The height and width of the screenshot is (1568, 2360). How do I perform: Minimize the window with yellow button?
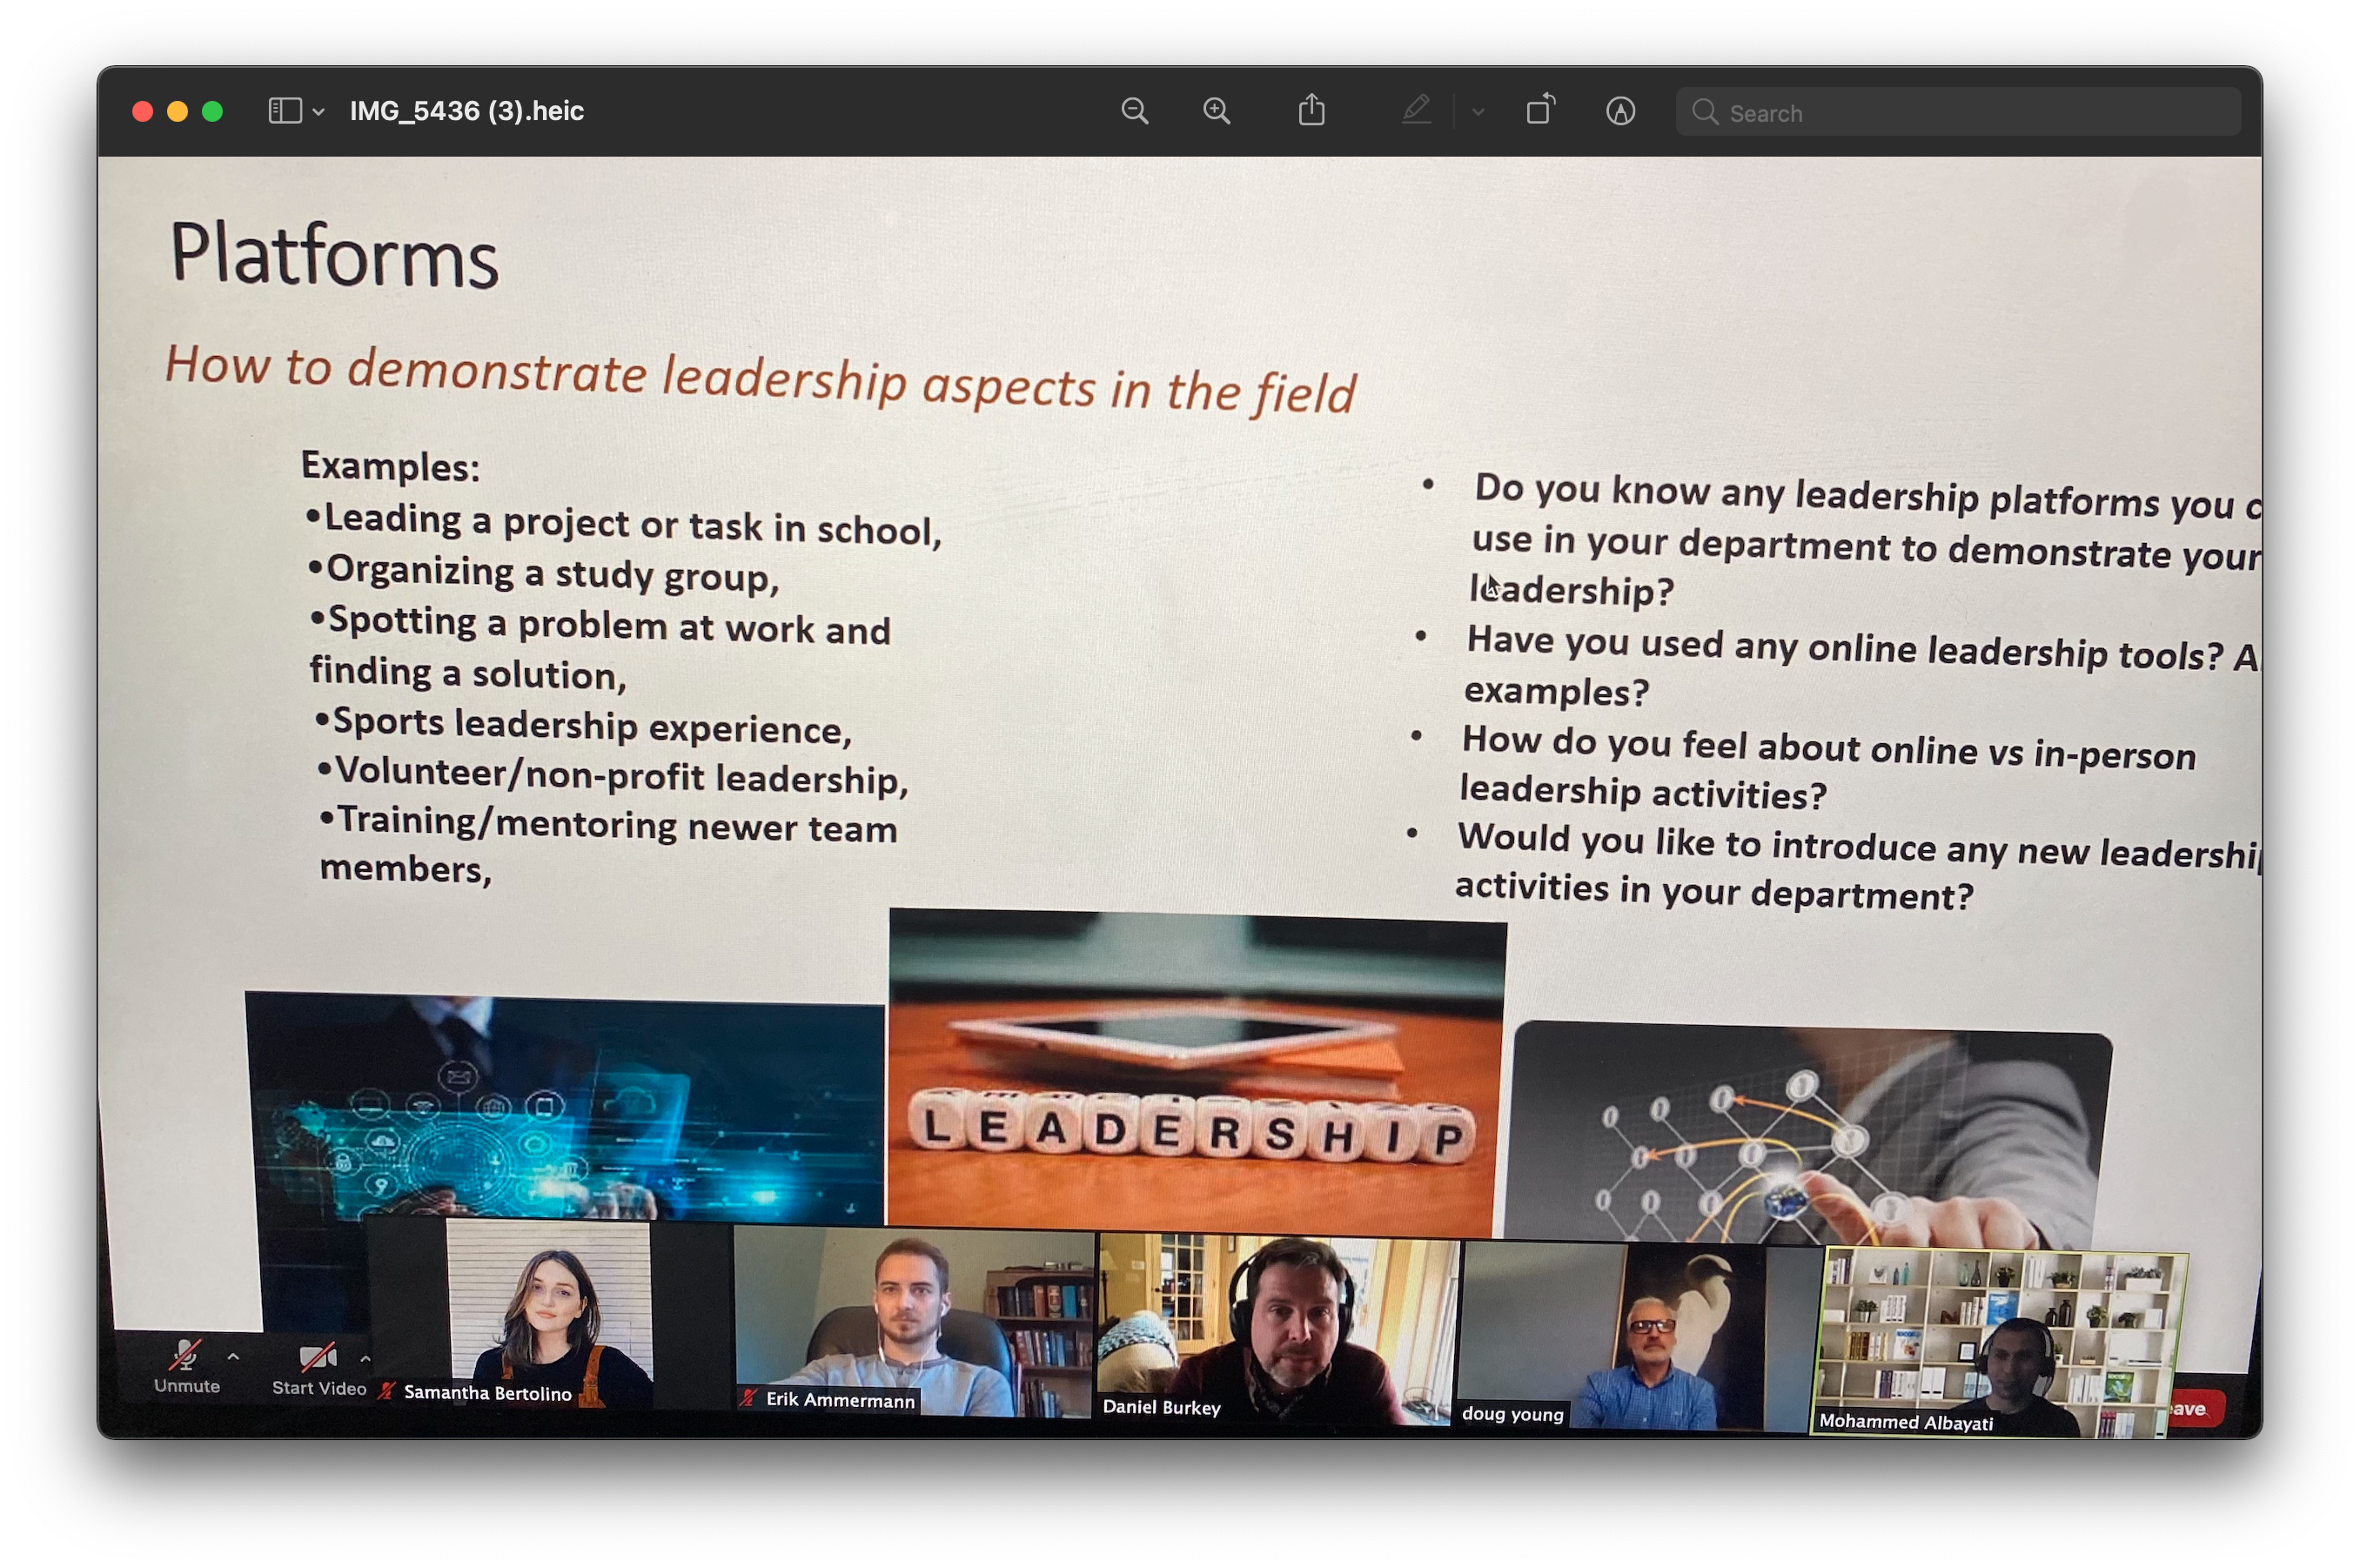177,111
